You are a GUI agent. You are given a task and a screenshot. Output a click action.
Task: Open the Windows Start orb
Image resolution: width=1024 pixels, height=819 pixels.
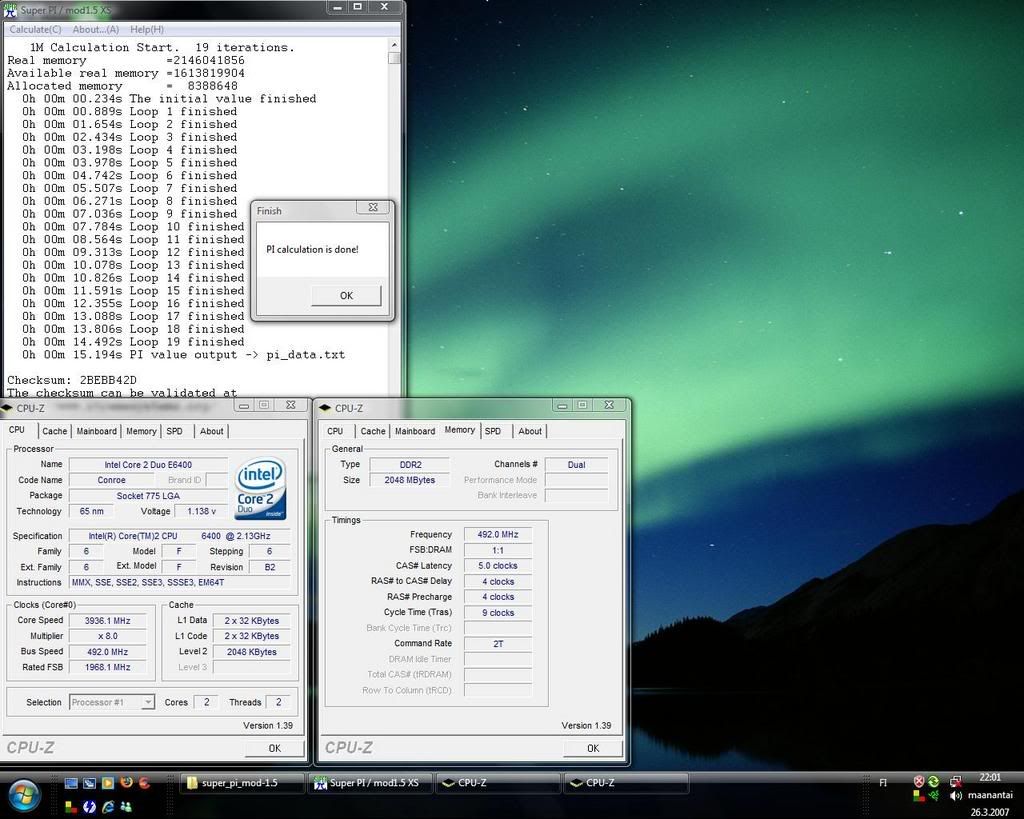23,796
